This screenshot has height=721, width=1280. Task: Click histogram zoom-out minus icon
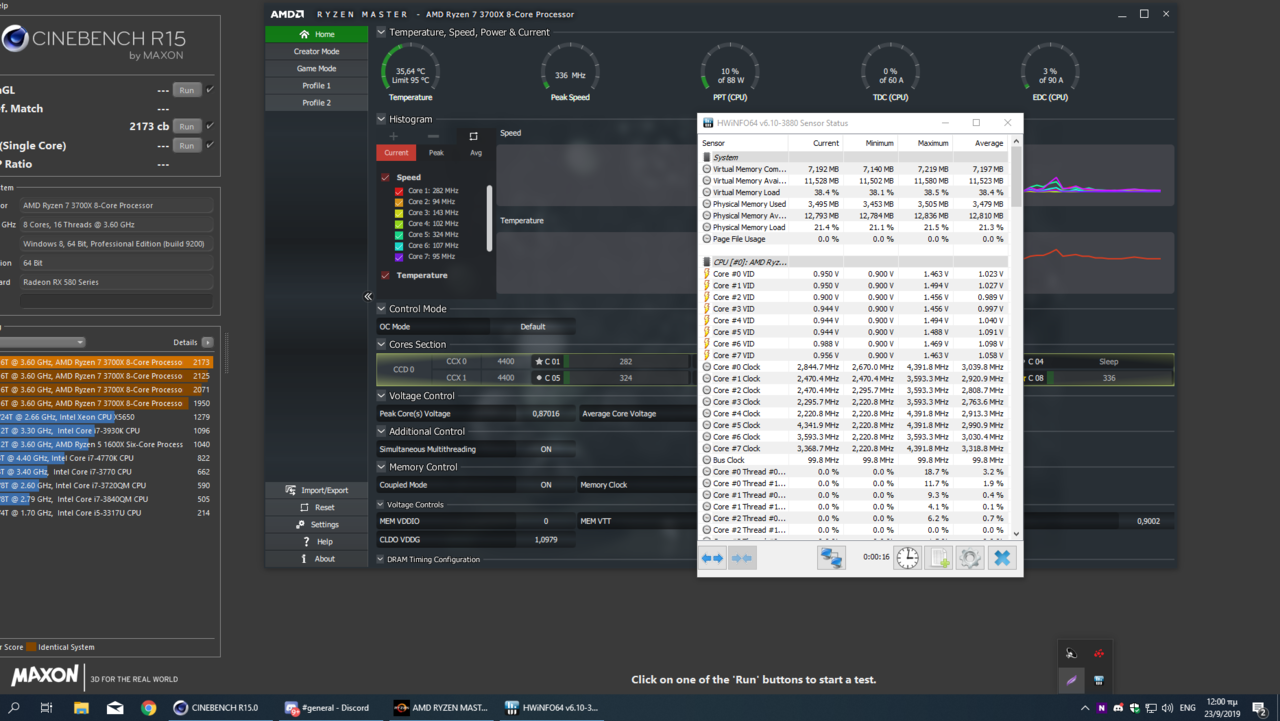point(433,136)
